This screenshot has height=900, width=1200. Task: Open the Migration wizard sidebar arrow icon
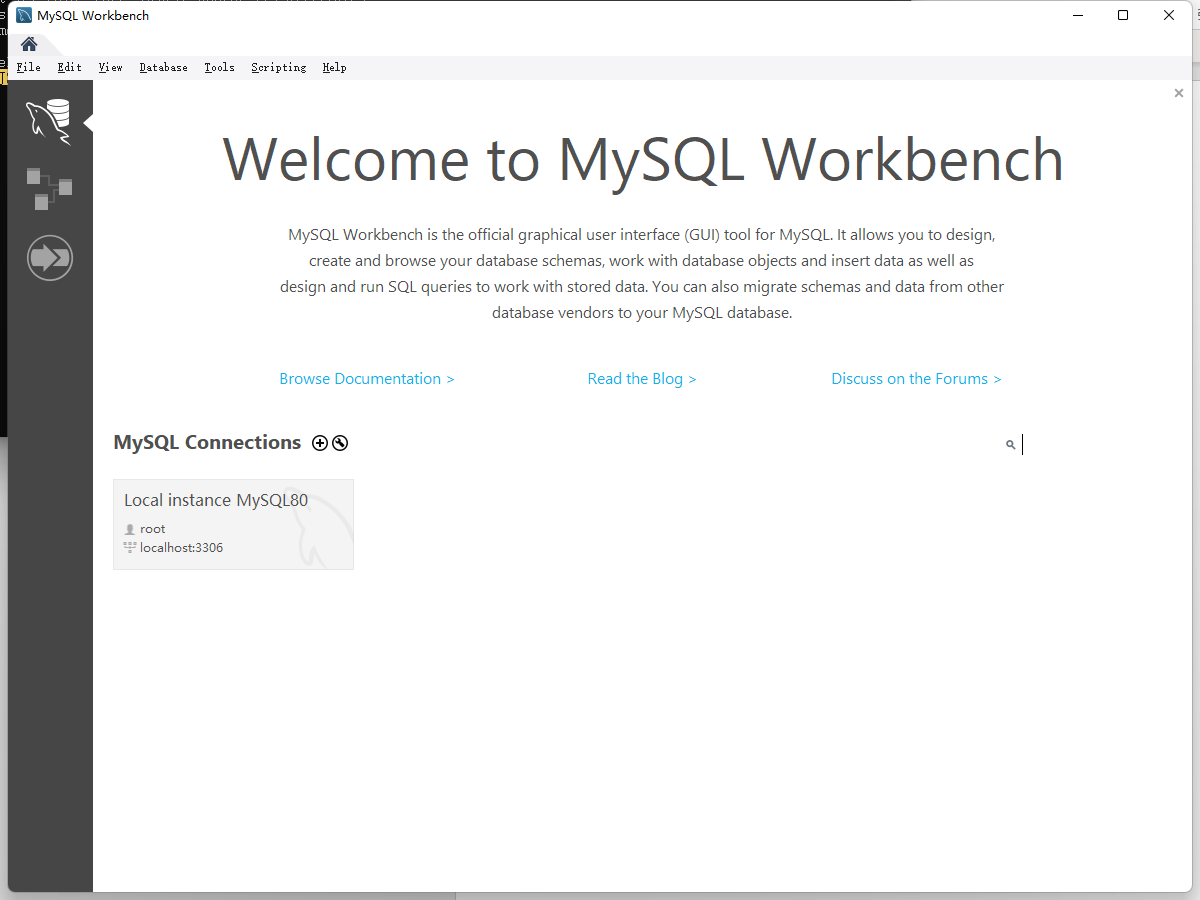click(x=50, y=258)
